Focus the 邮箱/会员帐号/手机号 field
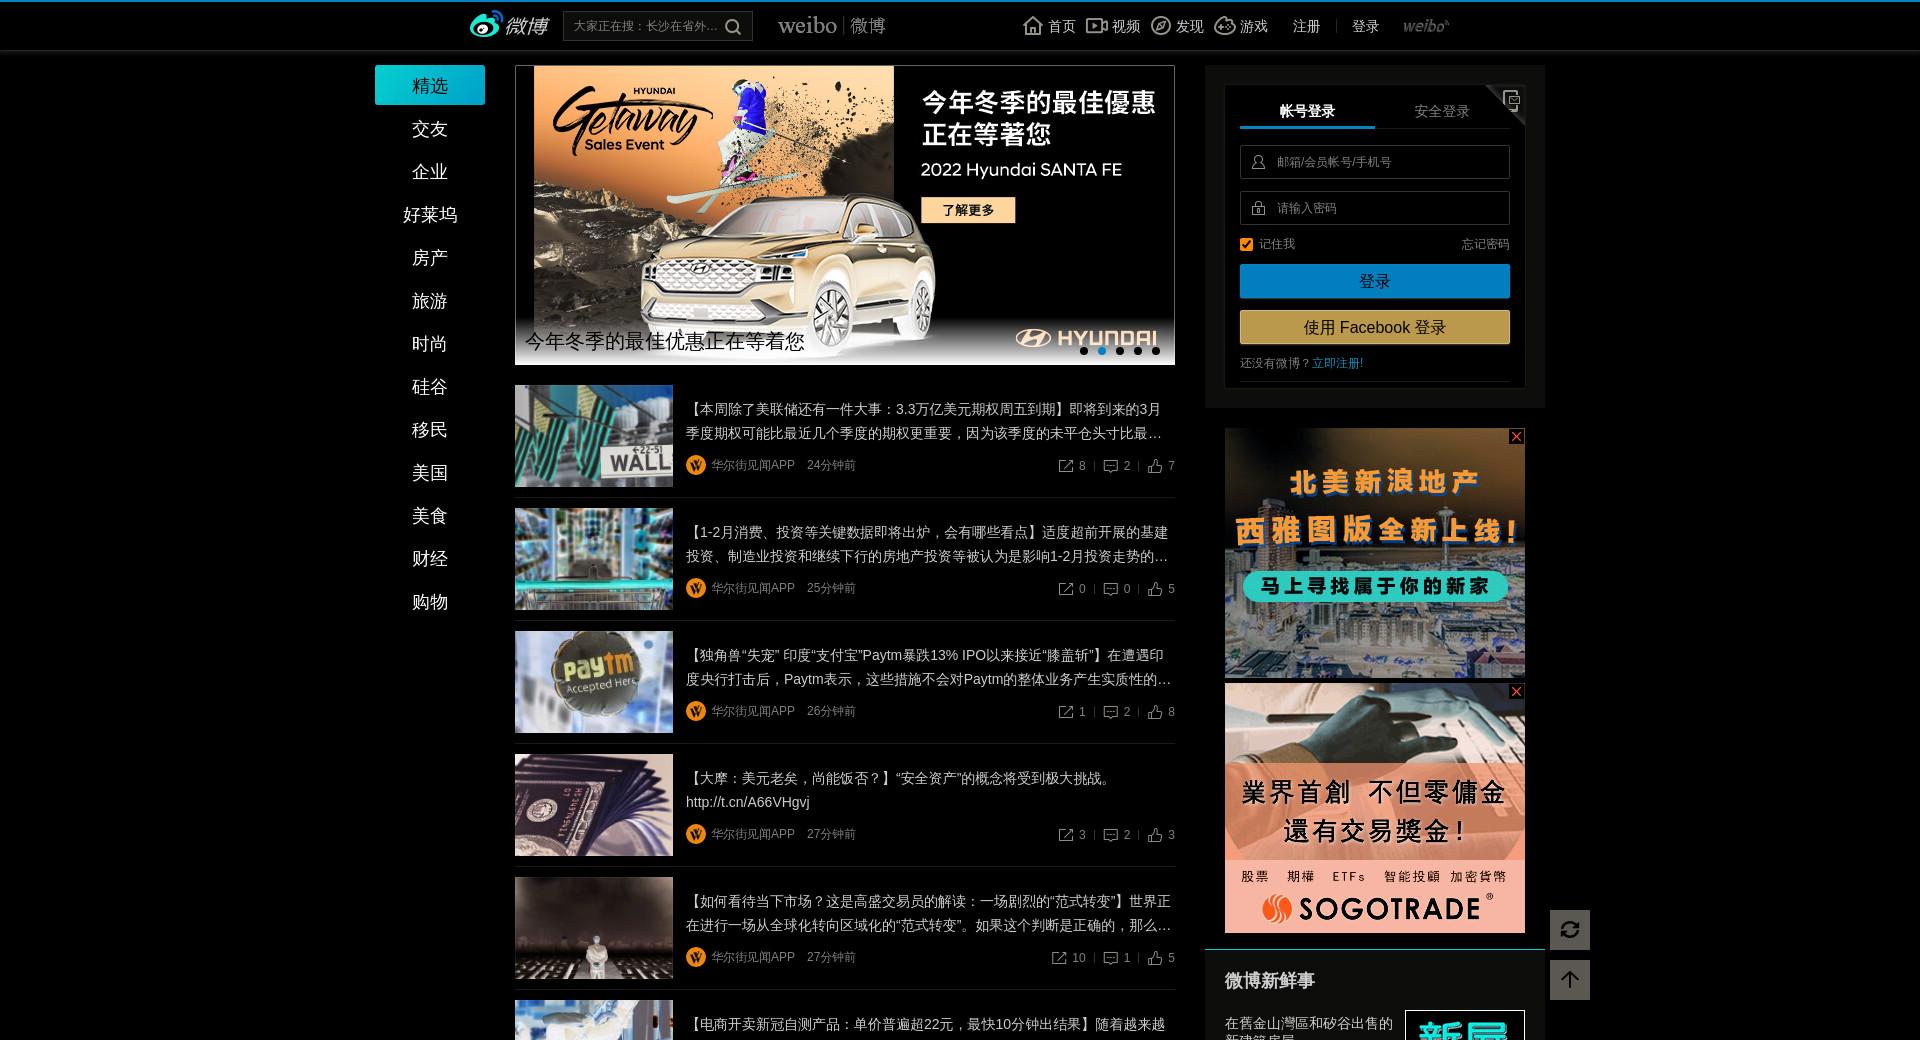Image resolution: width=1920 pixels, height=1040 pixels. [1375, 162]
